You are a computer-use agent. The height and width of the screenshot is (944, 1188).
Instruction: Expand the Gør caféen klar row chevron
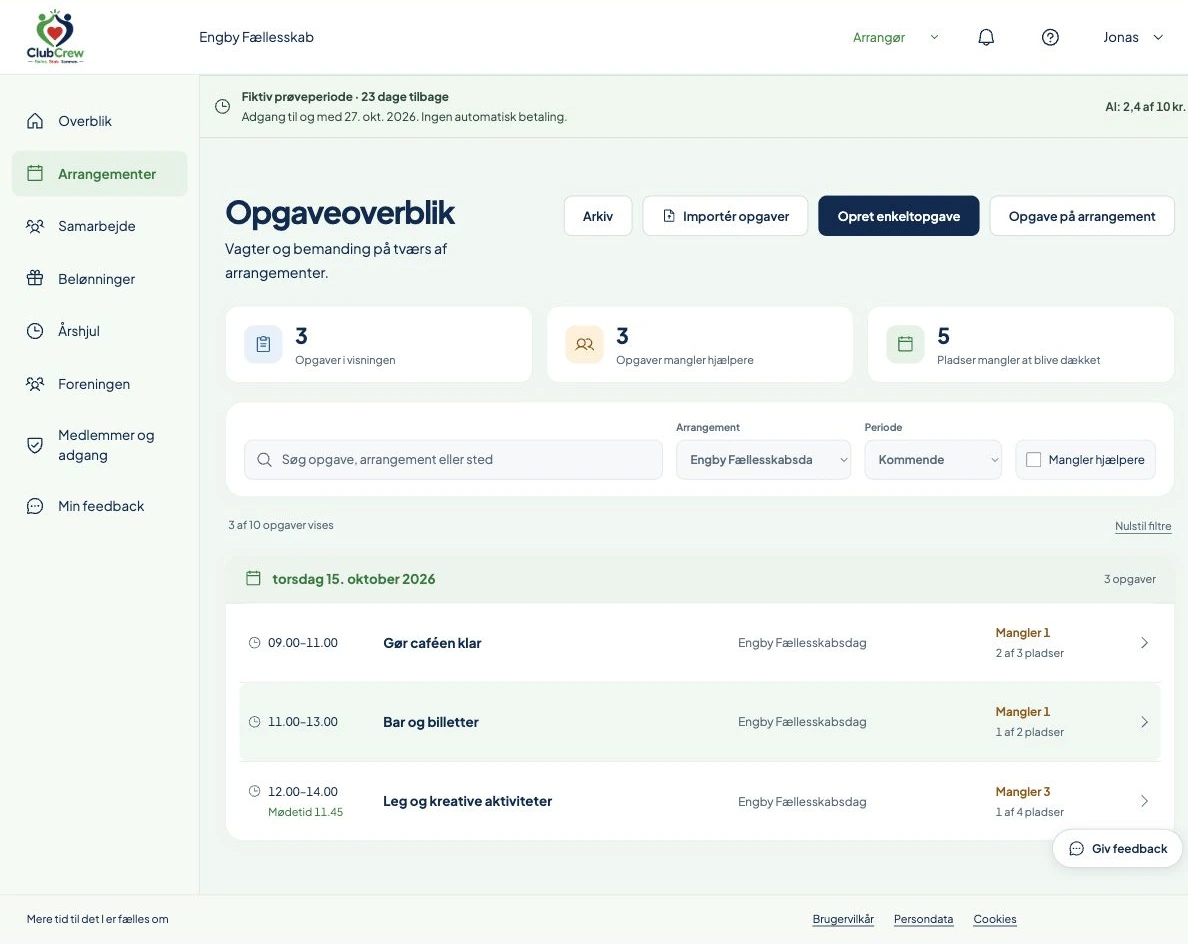click(1144, 643)
